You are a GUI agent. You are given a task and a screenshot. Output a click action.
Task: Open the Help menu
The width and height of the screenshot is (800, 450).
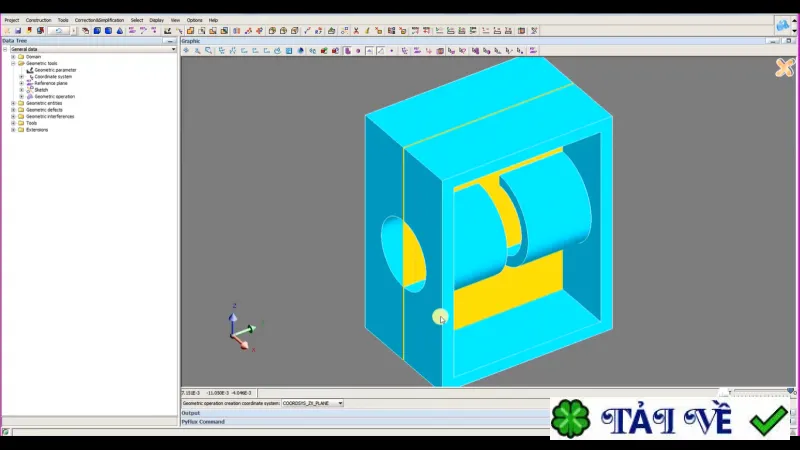tap(213, 20)
